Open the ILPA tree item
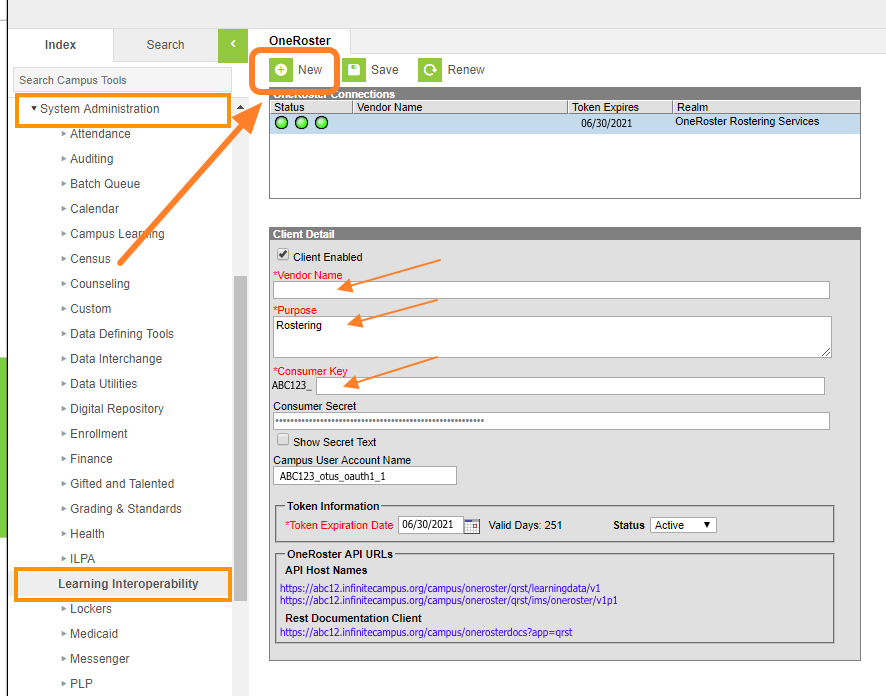886x696 pixels. click(82, 559)
